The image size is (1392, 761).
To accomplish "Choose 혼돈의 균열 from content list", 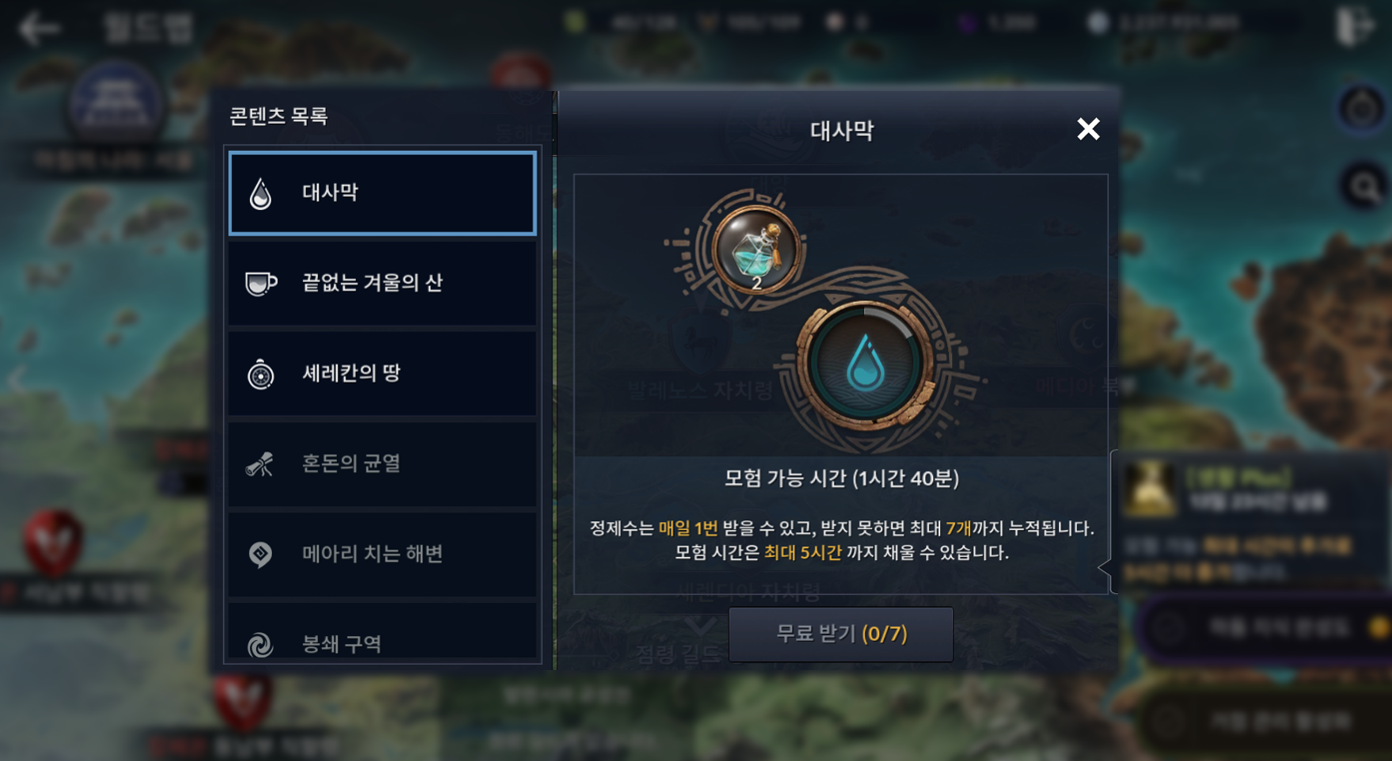I will coord(382,464).
